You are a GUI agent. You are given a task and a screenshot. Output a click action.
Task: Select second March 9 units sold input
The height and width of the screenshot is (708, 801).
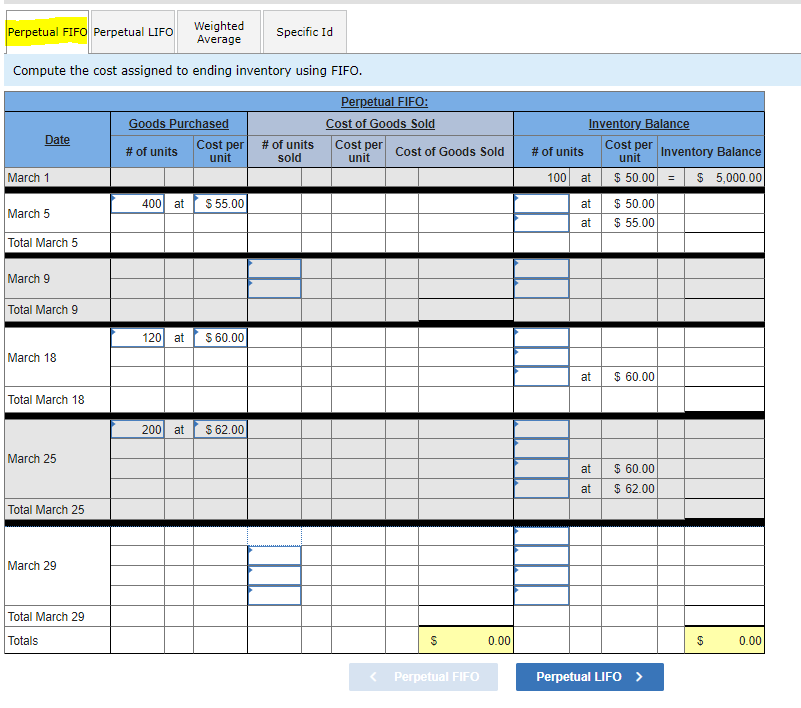click(x=274, y=288)
